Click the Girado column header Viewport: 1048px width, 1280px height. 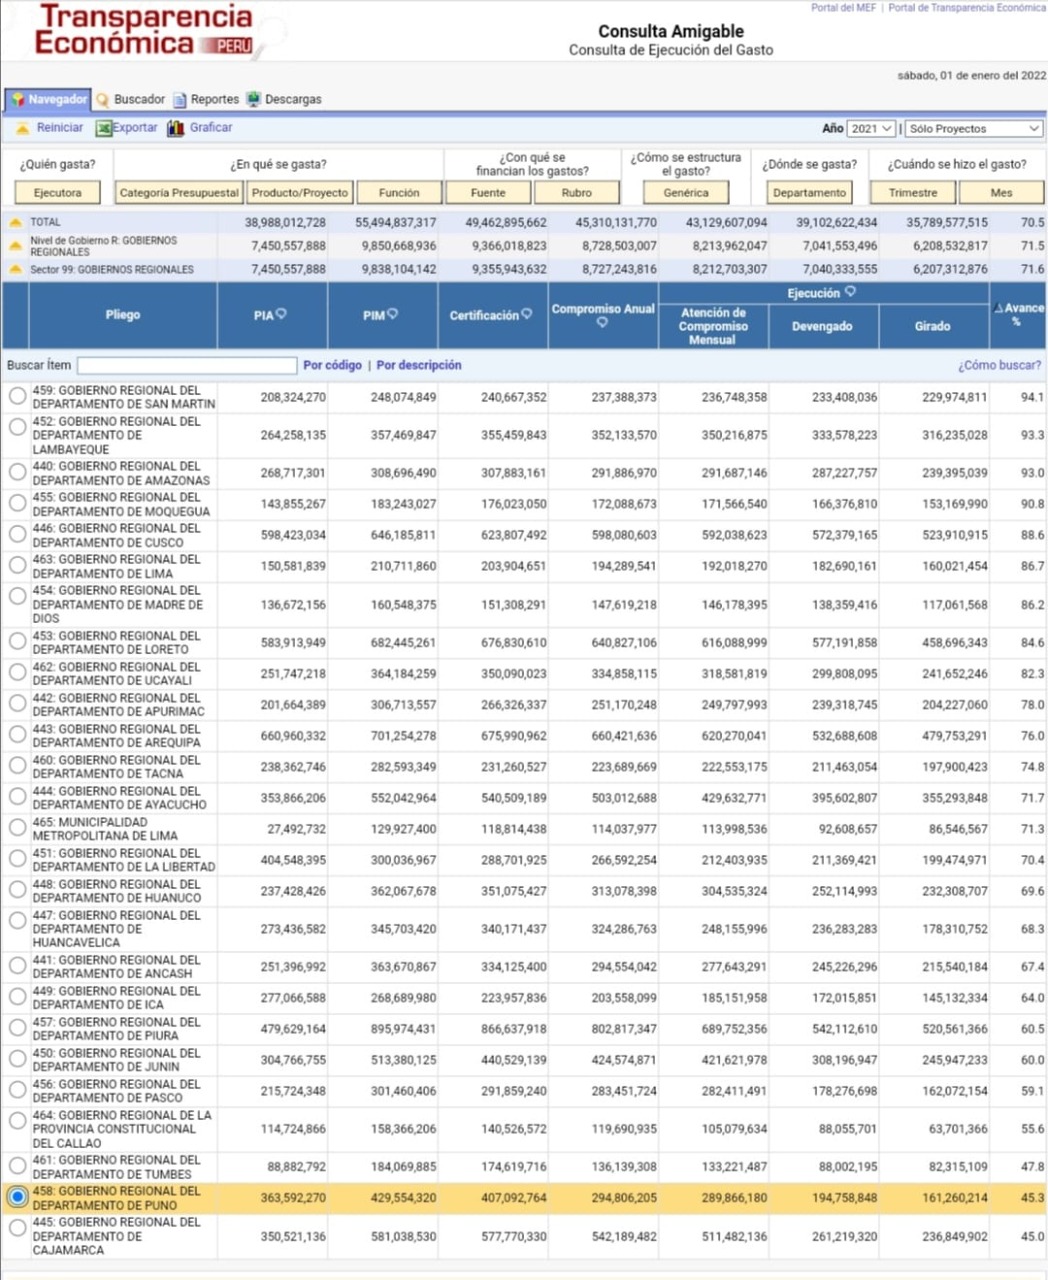tap(933, 327)
